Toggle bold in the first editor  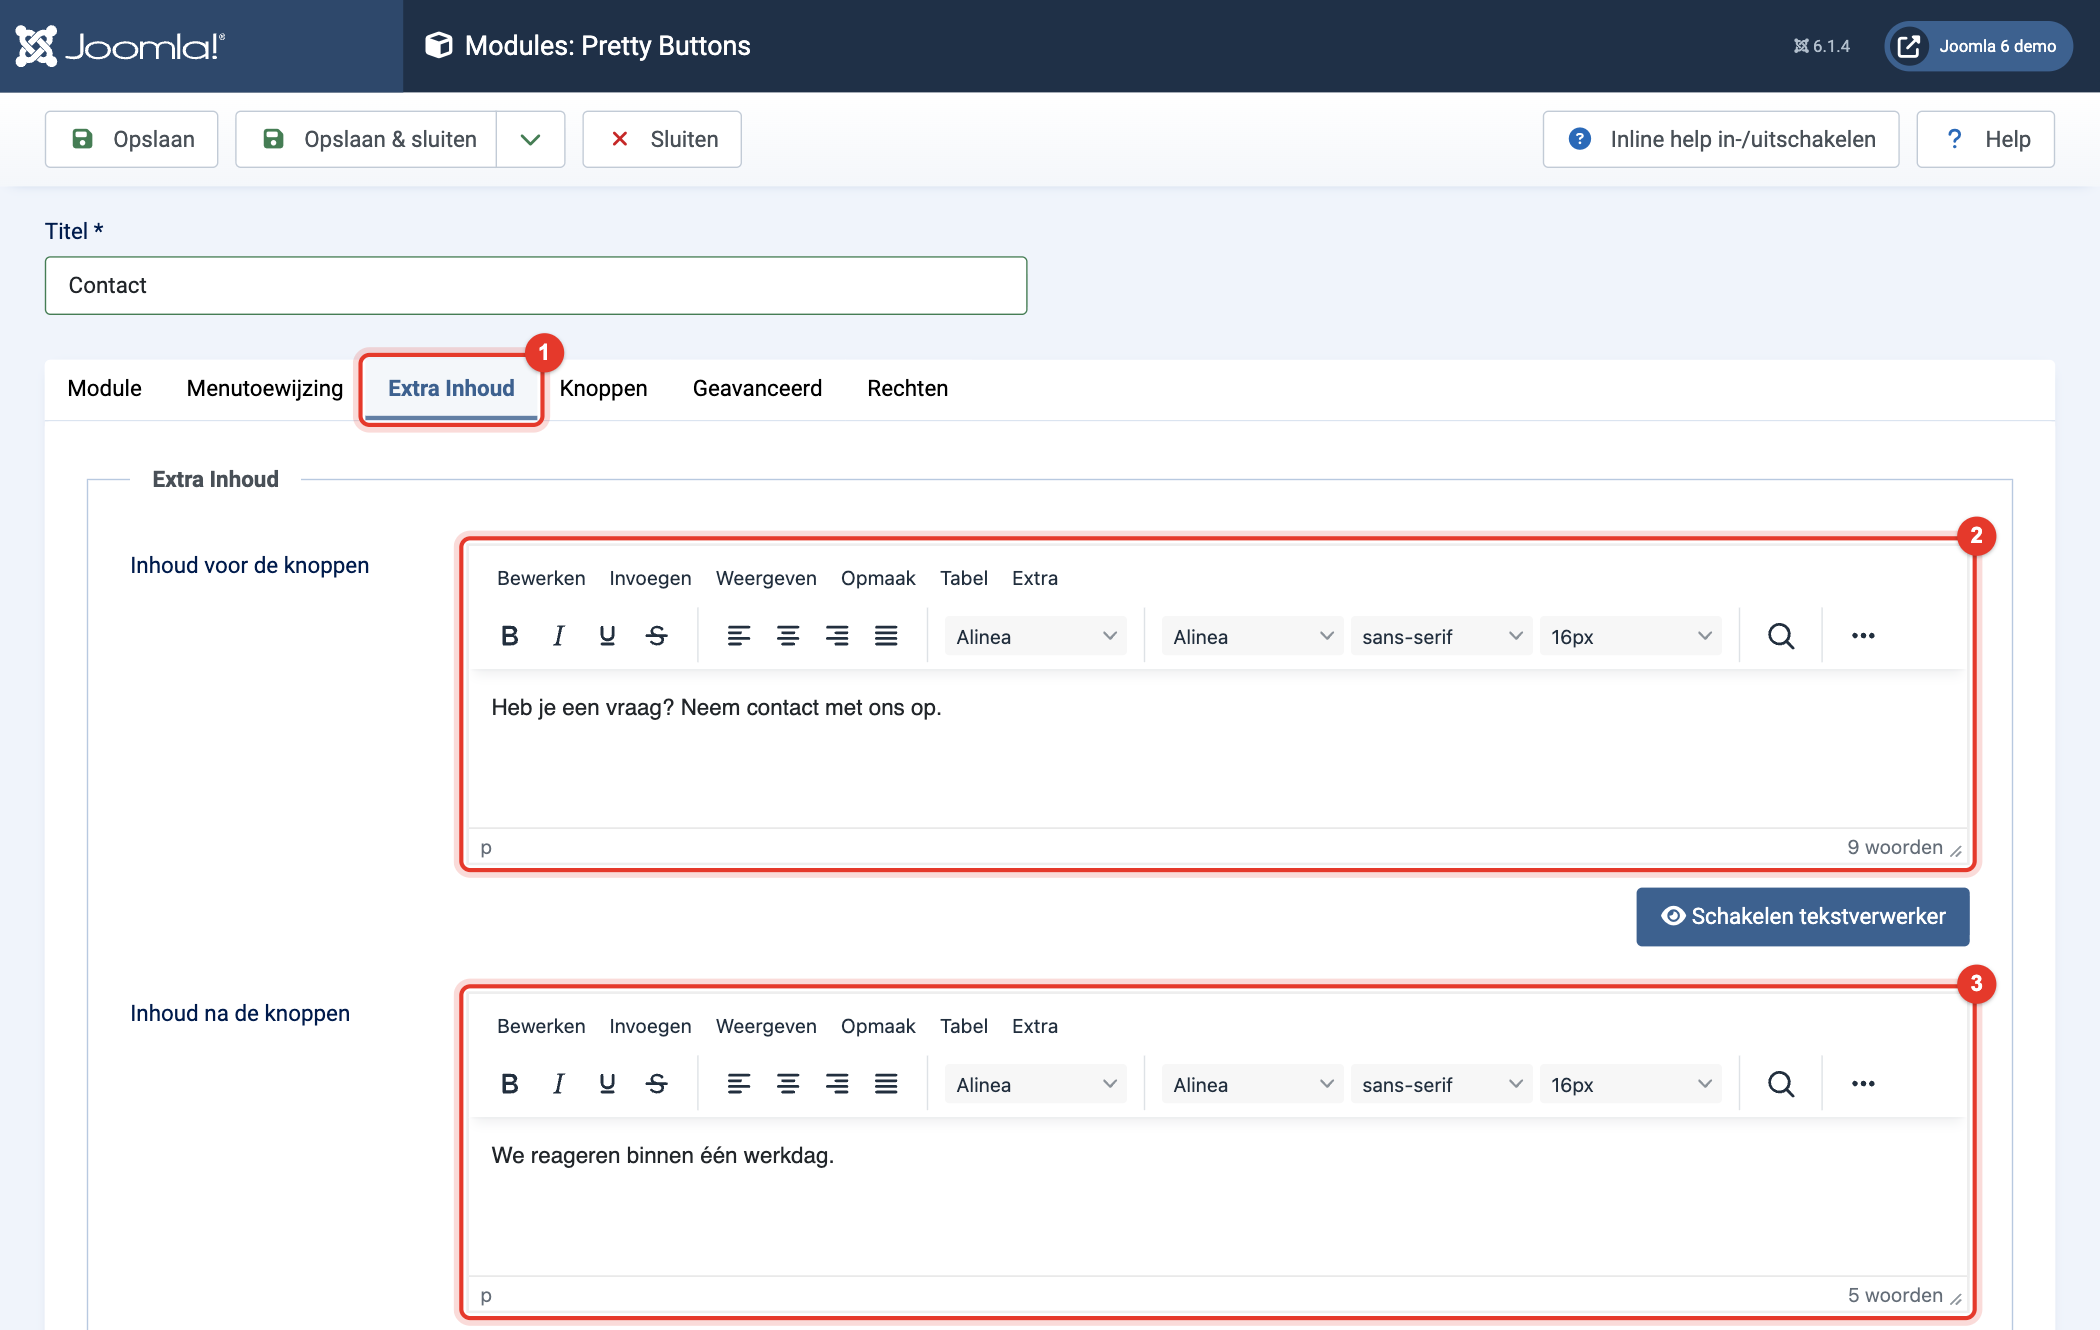[509, 636]
